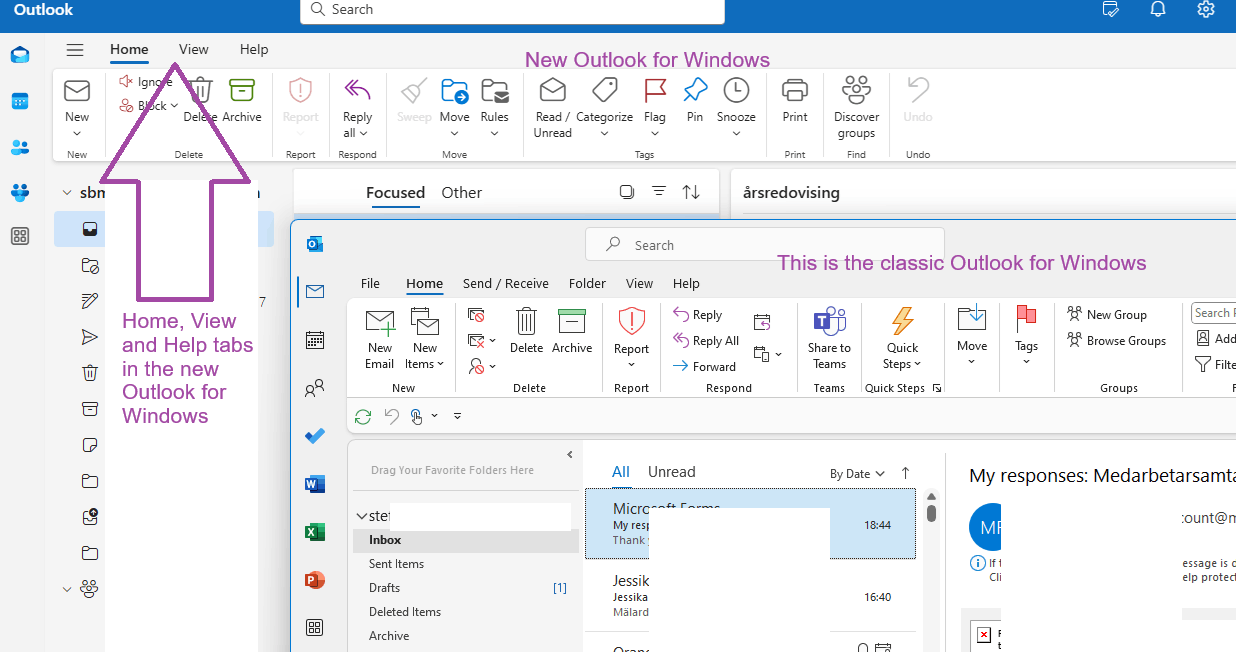Click Ignore in new Outlook ribbon
This screenshot has width=1239, height=652.
pos(145,82)
